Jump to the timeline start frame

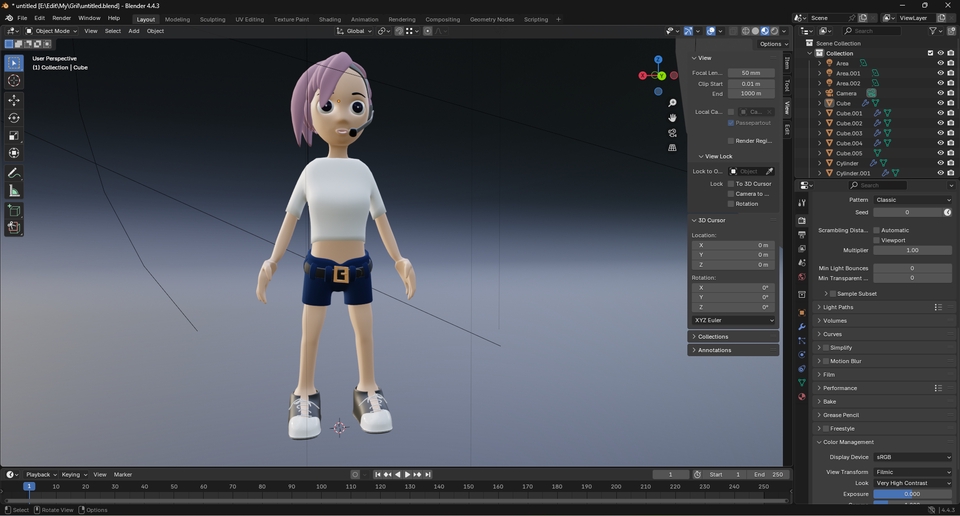click(x=378, y=474)
